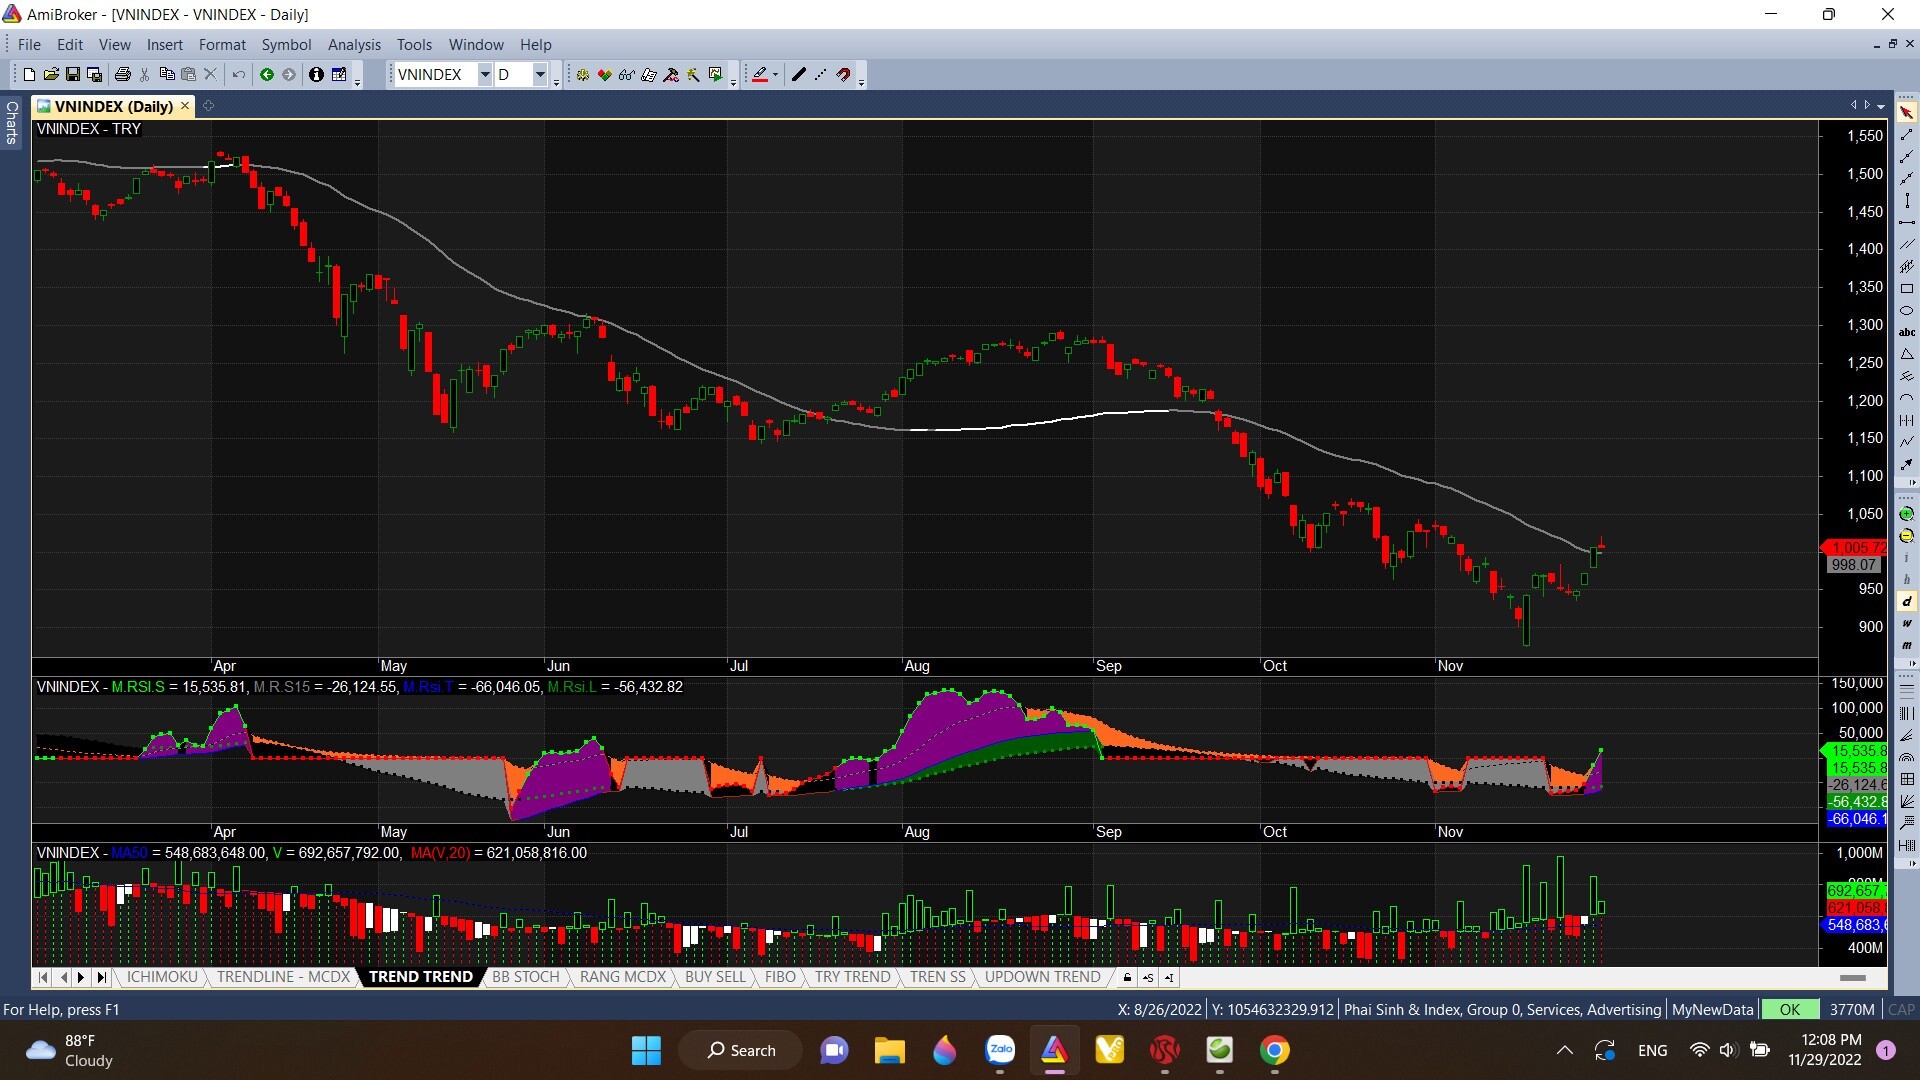The width and height of the screenshot is (1920, 1080).
Task: Open Google Chrome from the taskbar
Action: [x=1274, y=1051]
